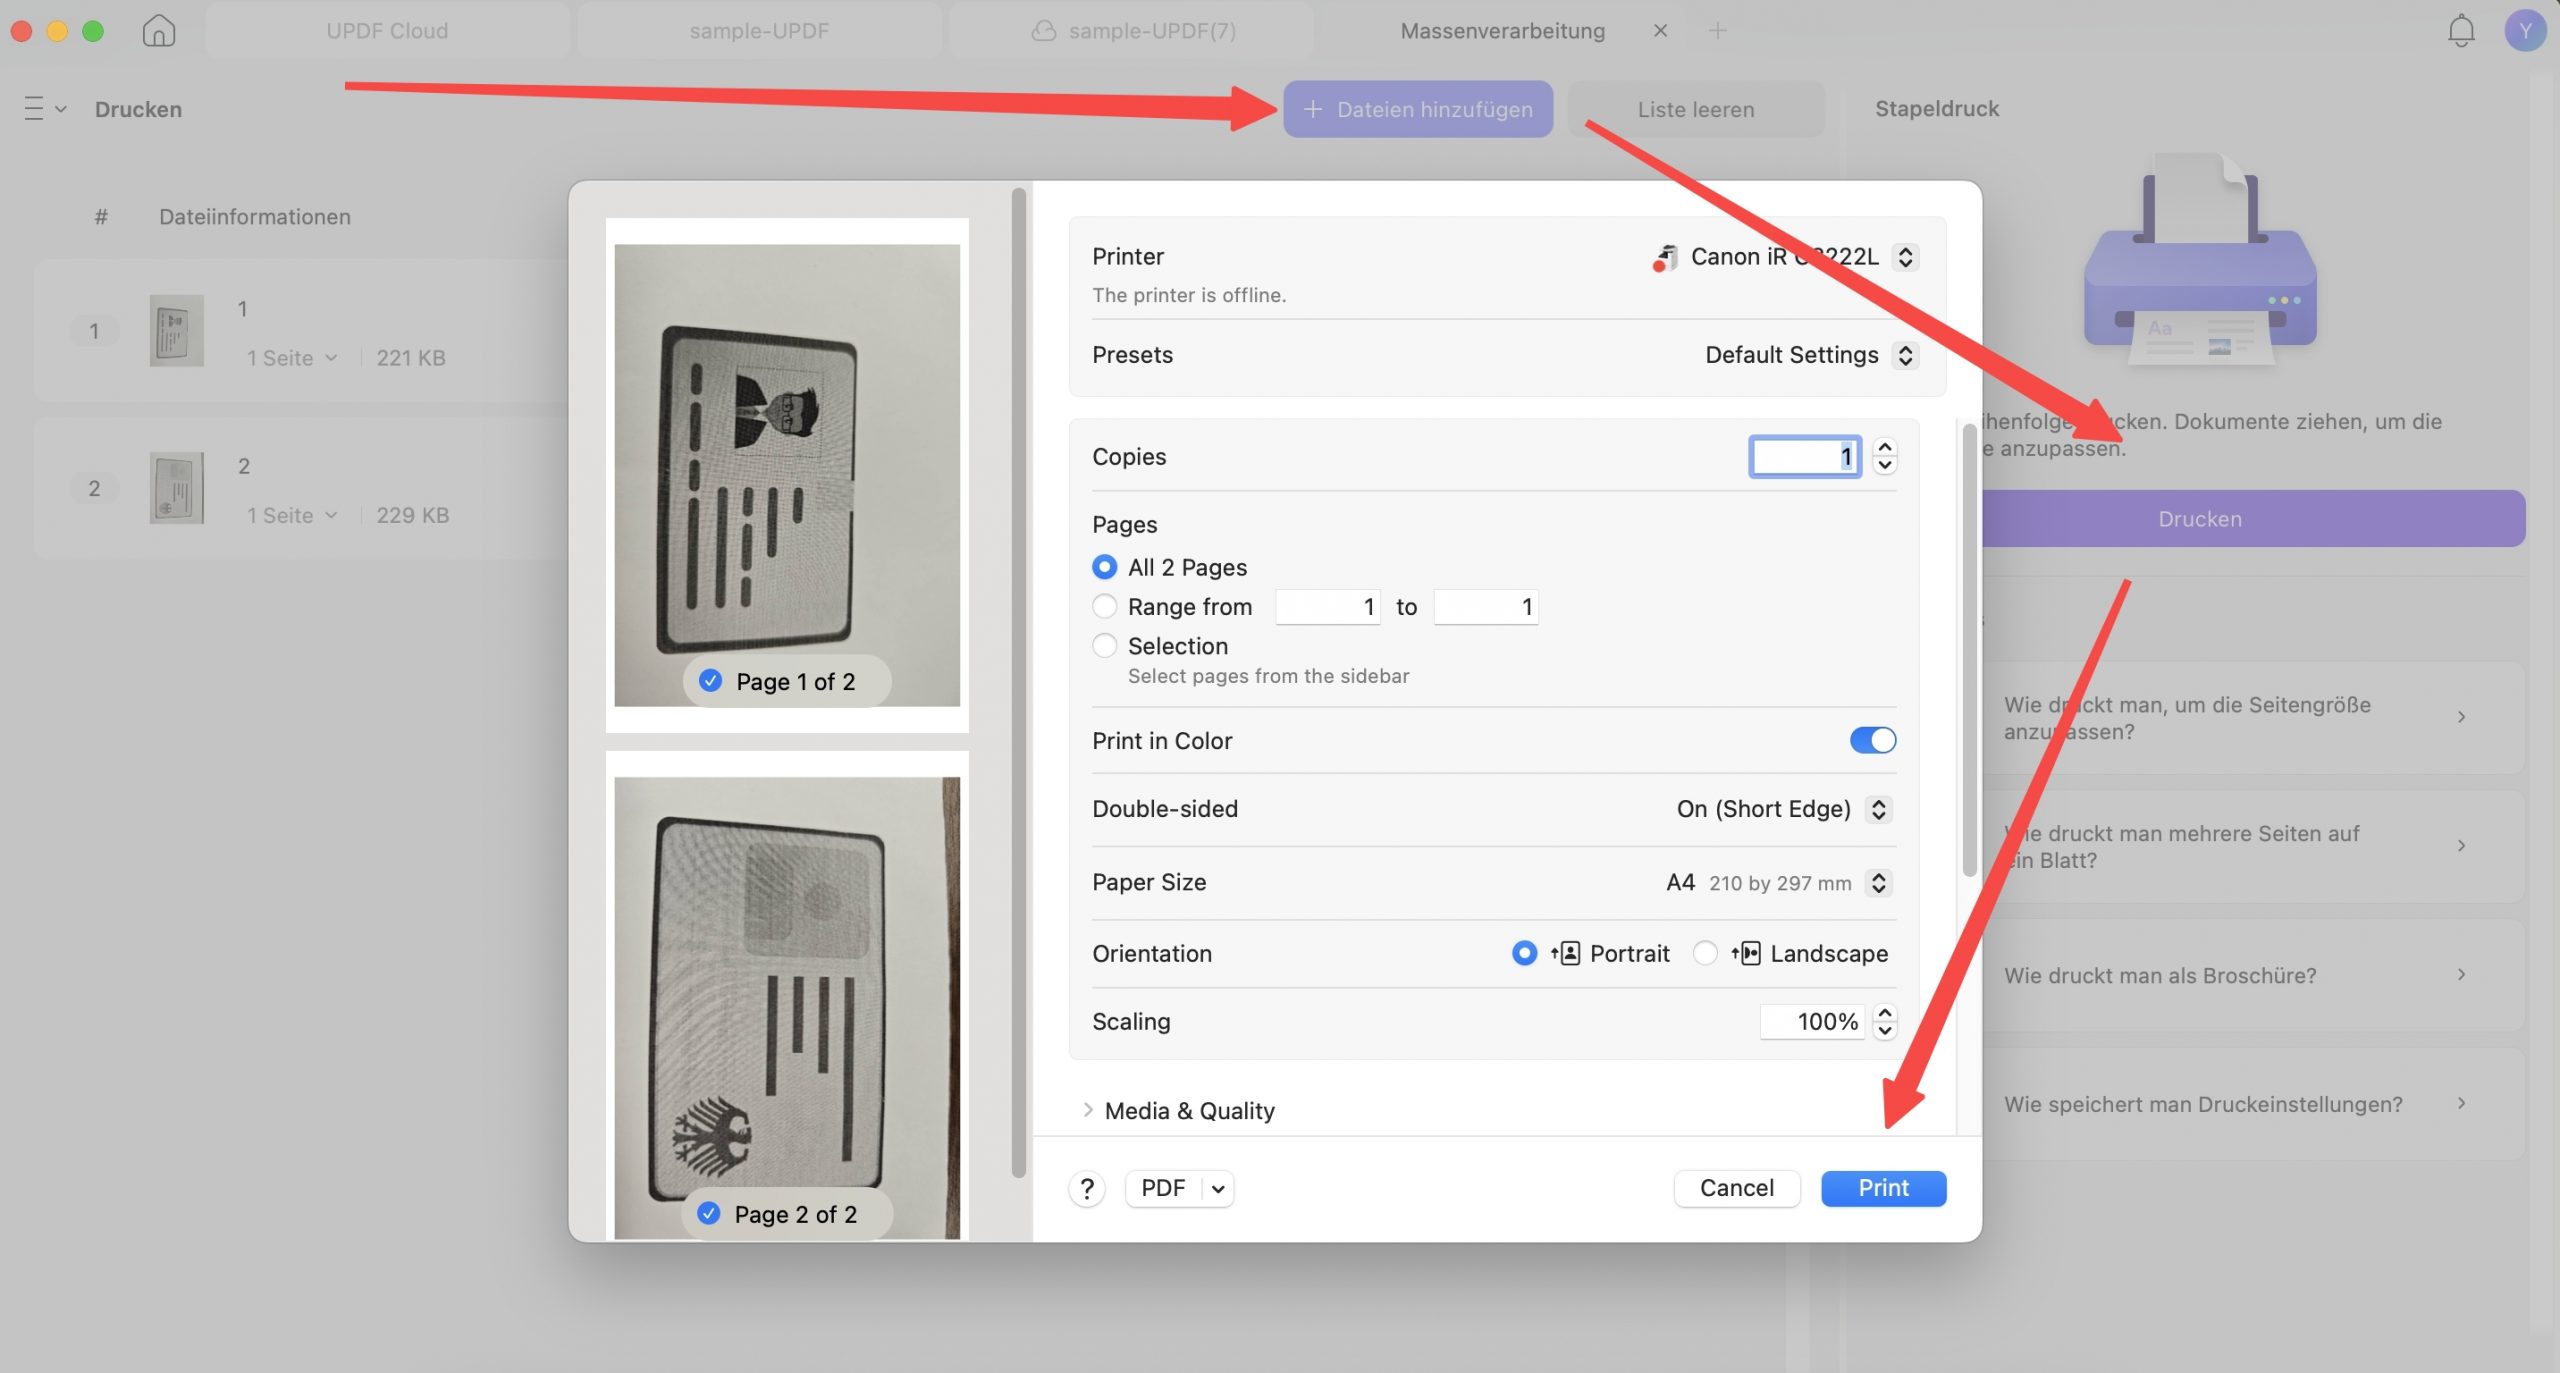Choose Landscape orientation radio button

tap(1705, 953)
